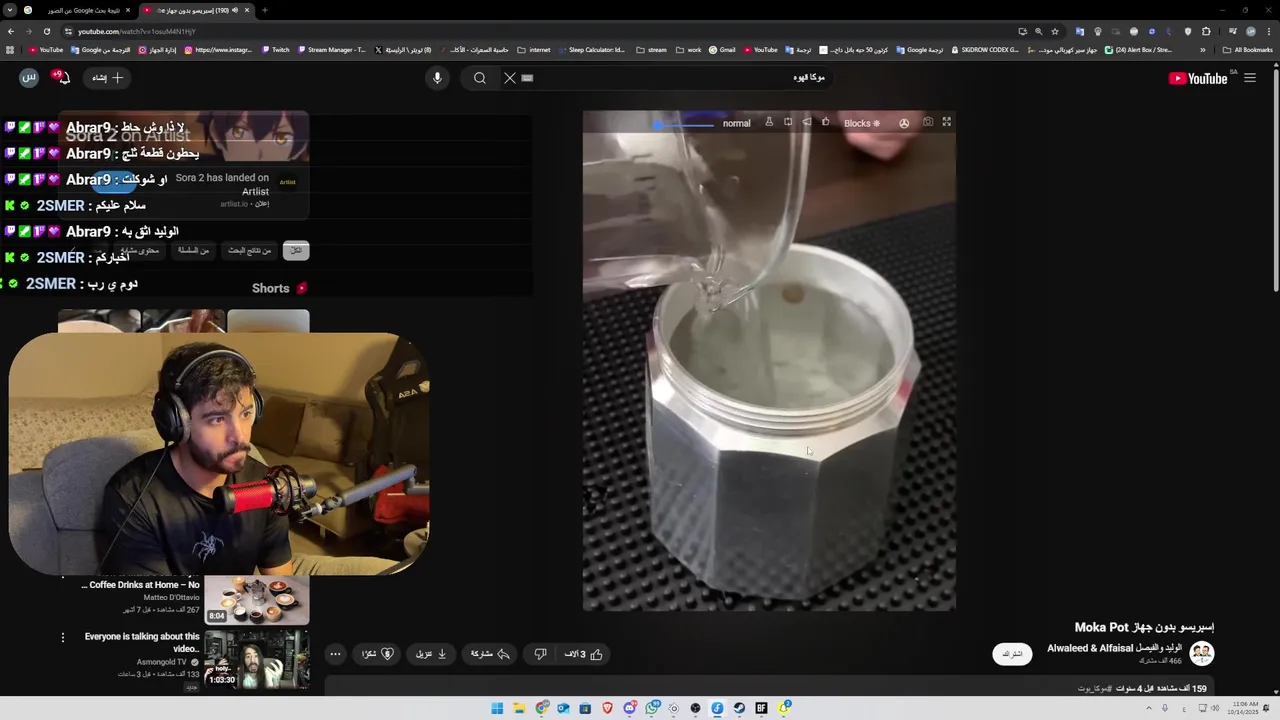
Task: Open the Shorts section heading
Action: click(x=279, y=288)
